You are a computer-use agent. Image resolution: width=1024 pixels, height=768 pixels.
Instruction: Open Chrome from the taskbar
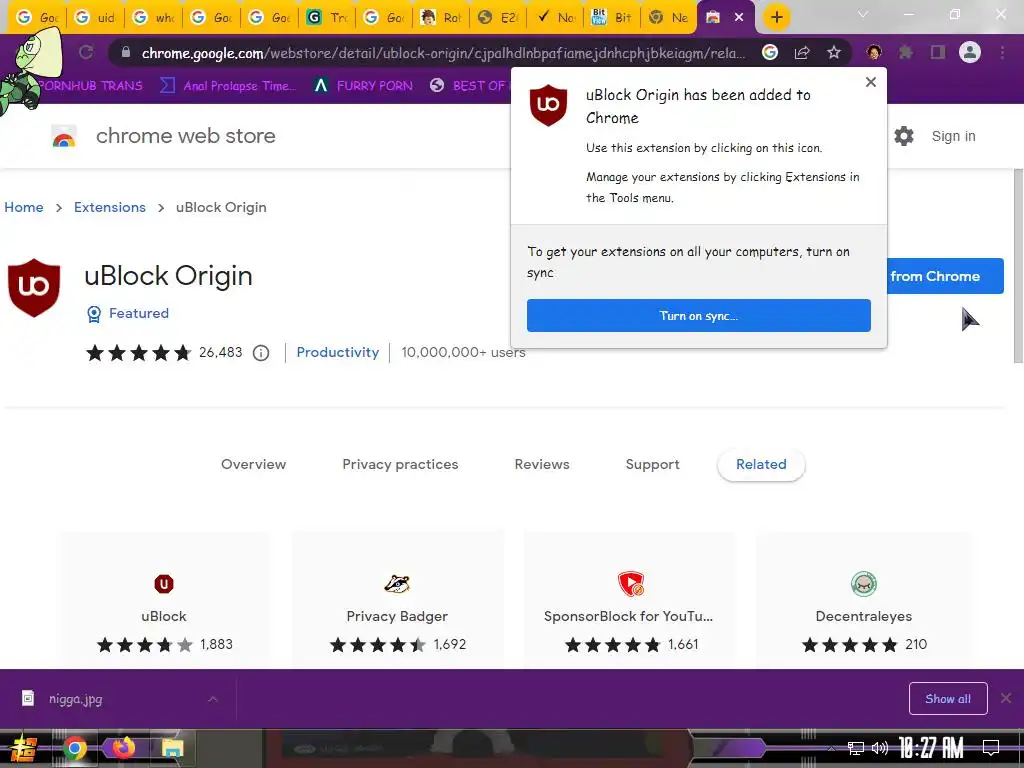74,748
